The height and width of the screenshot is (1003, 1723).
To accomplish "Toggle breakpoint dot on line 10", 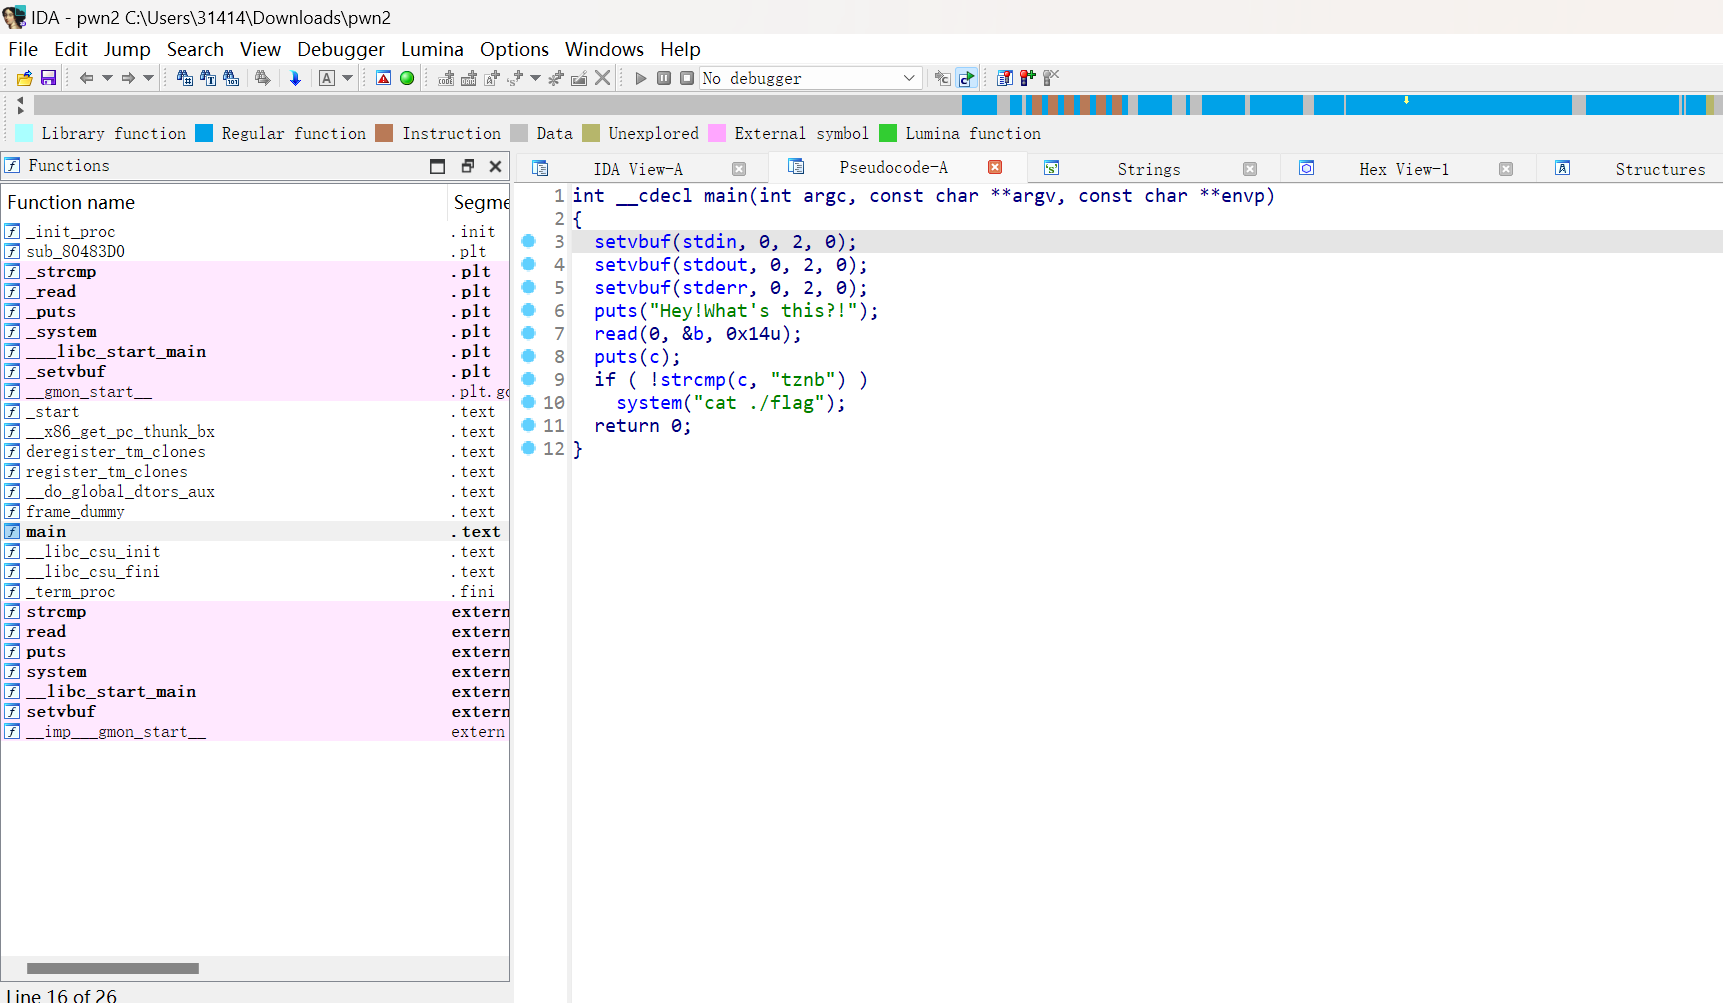I will tap(529, 402).
